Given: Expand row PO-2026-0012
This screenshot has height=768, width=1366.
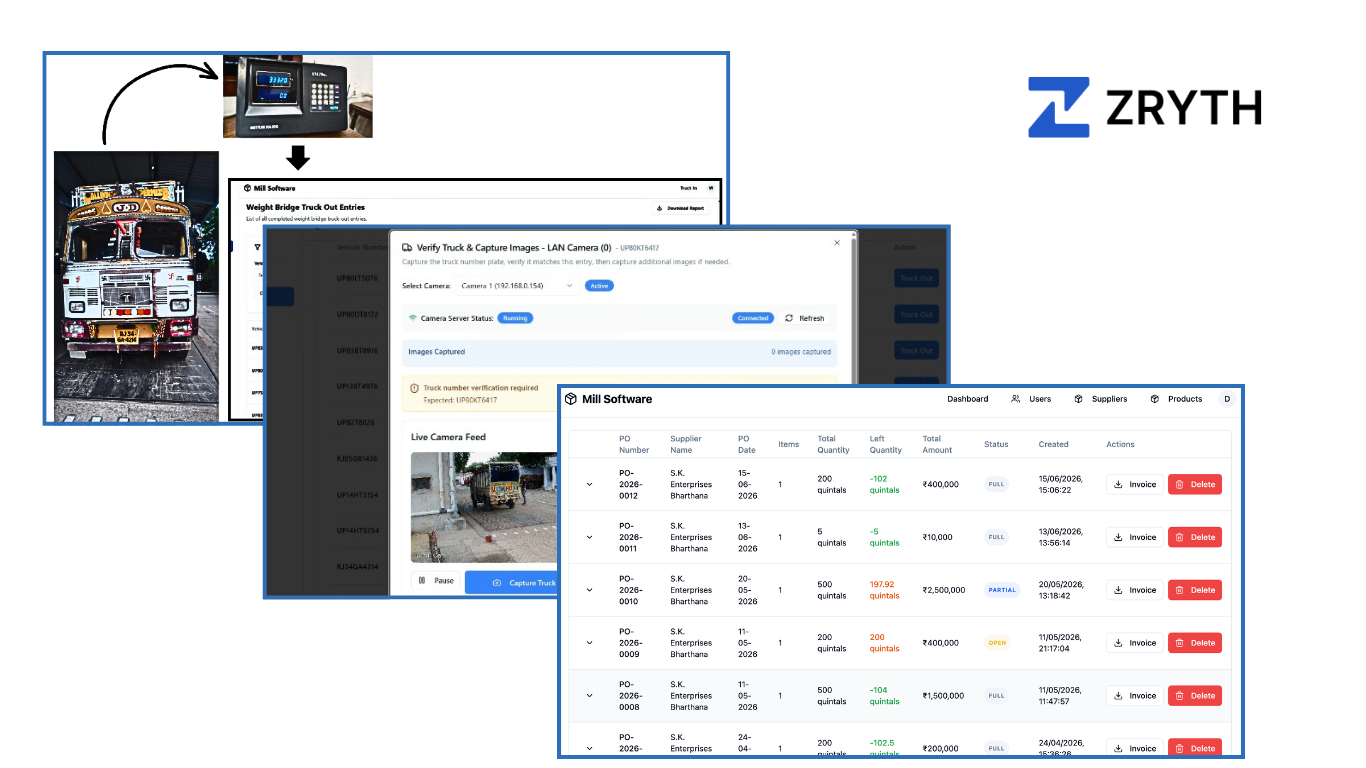Looking at the screenshot, I should pos(589,484).
